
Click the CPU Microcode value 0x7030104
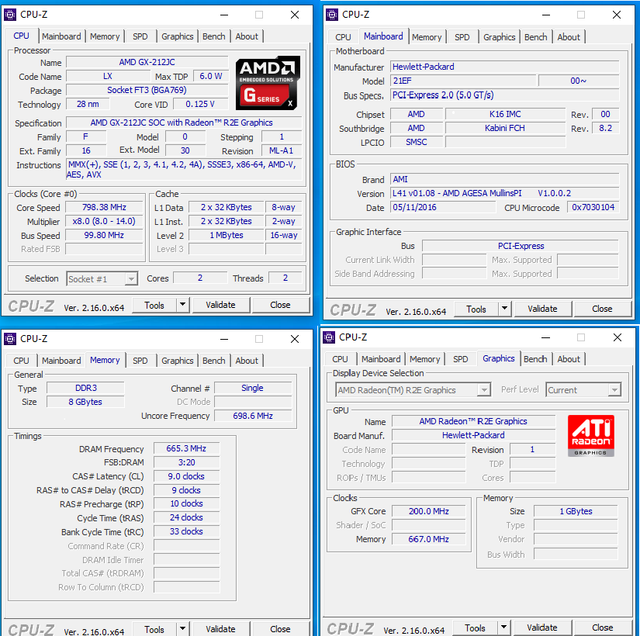pyautogui.click(x=593, y=207)
